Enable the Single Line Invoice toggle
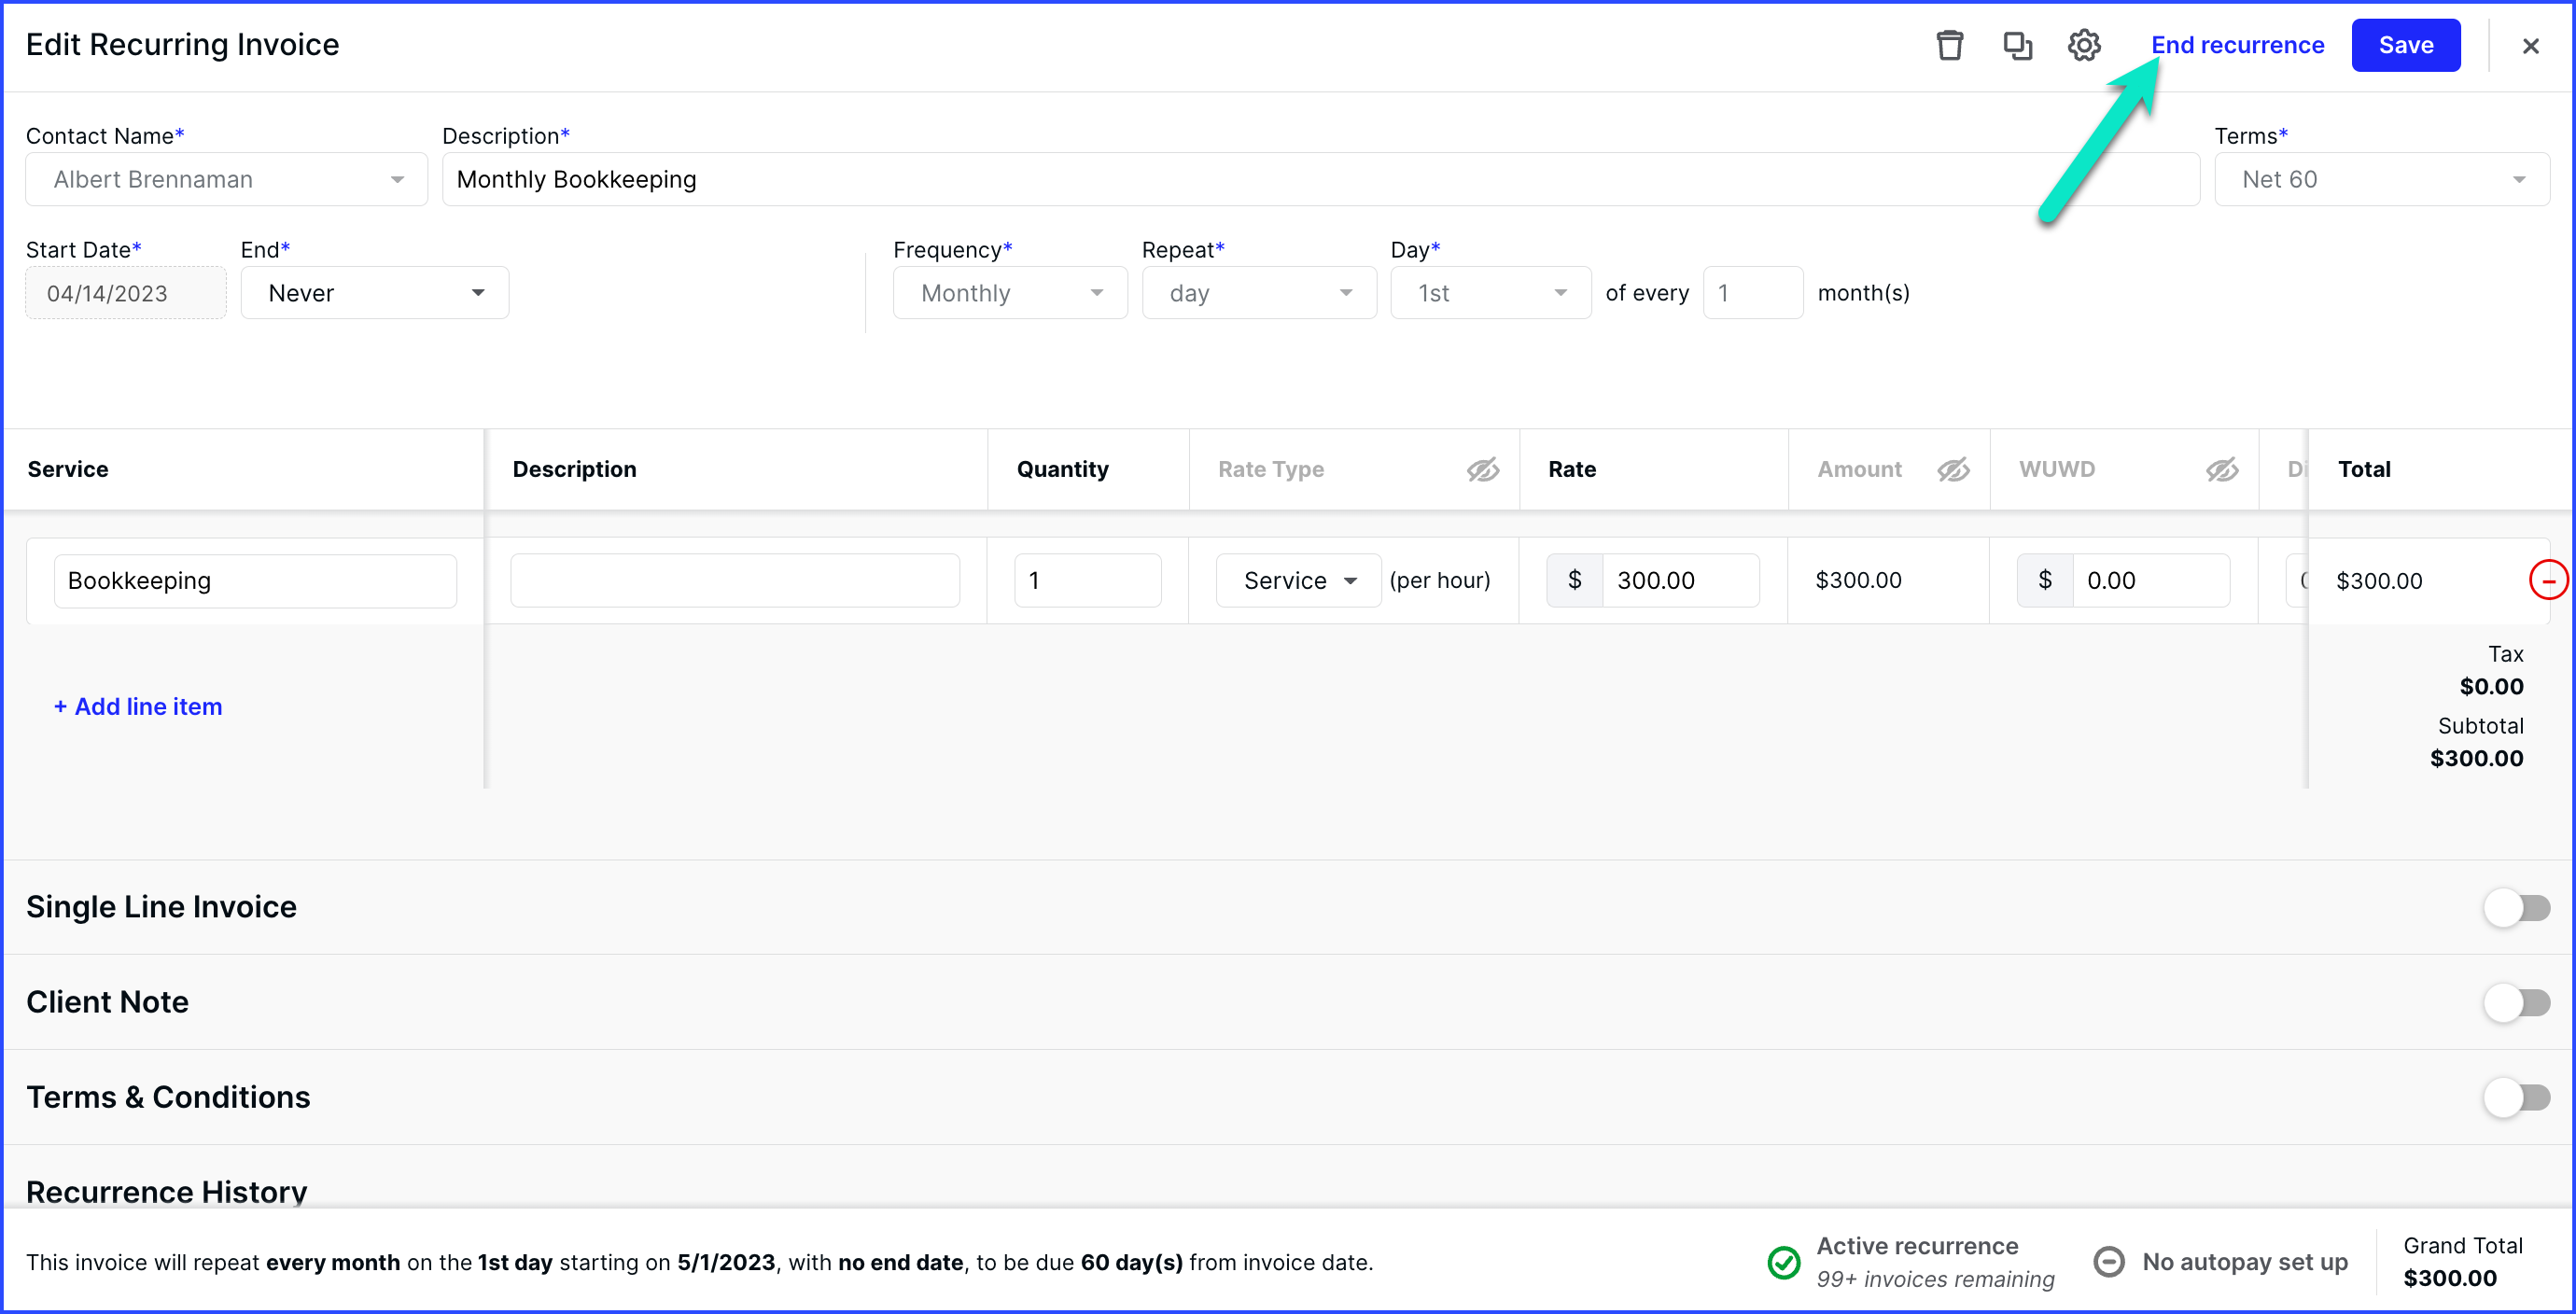Viewport: 2576px width, 1314px height. (2517, 907)
